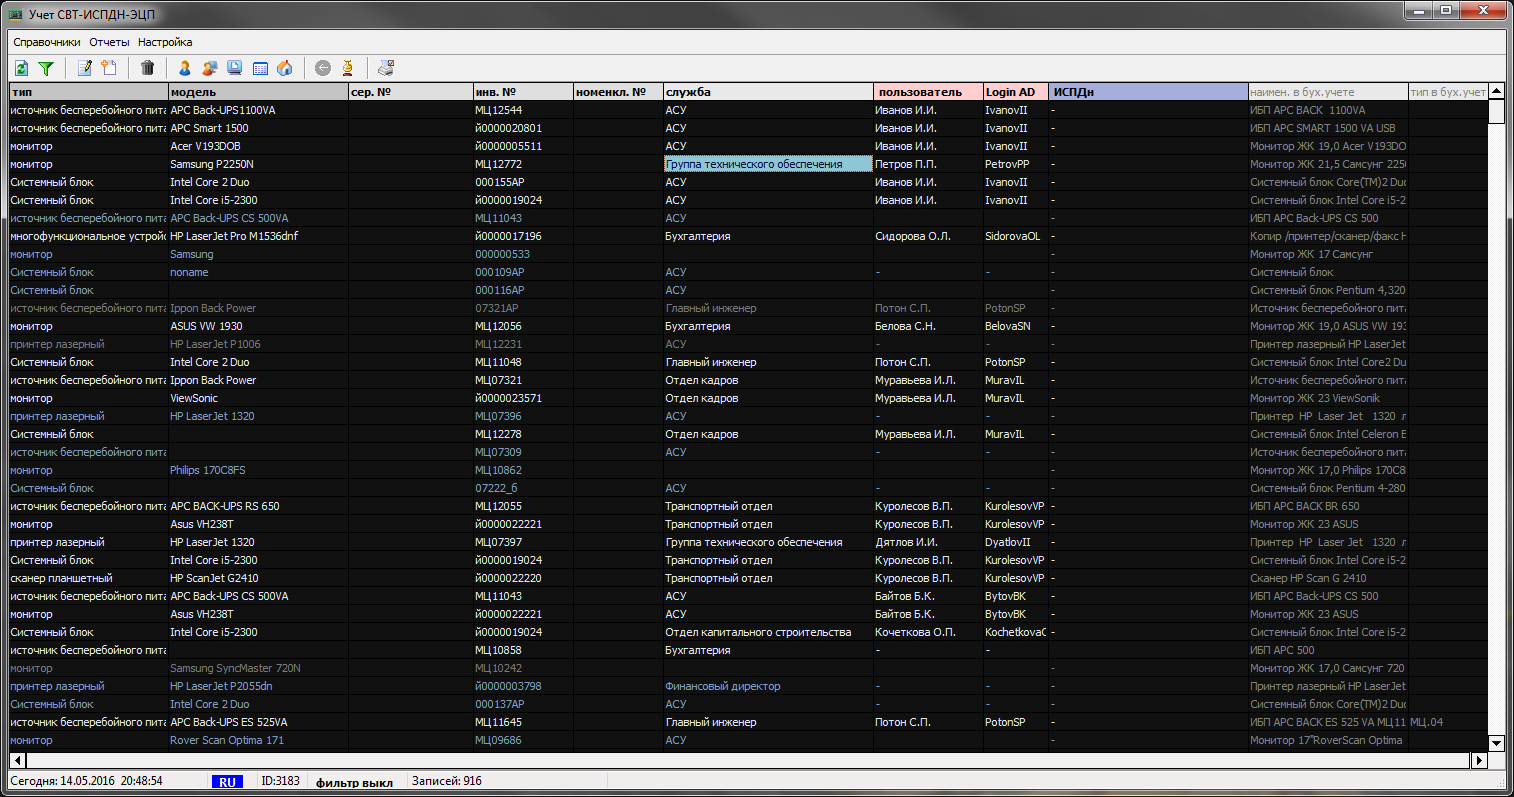Open the green funnel filter tool
Screen dimensions: 1514x797
[46, 68]
